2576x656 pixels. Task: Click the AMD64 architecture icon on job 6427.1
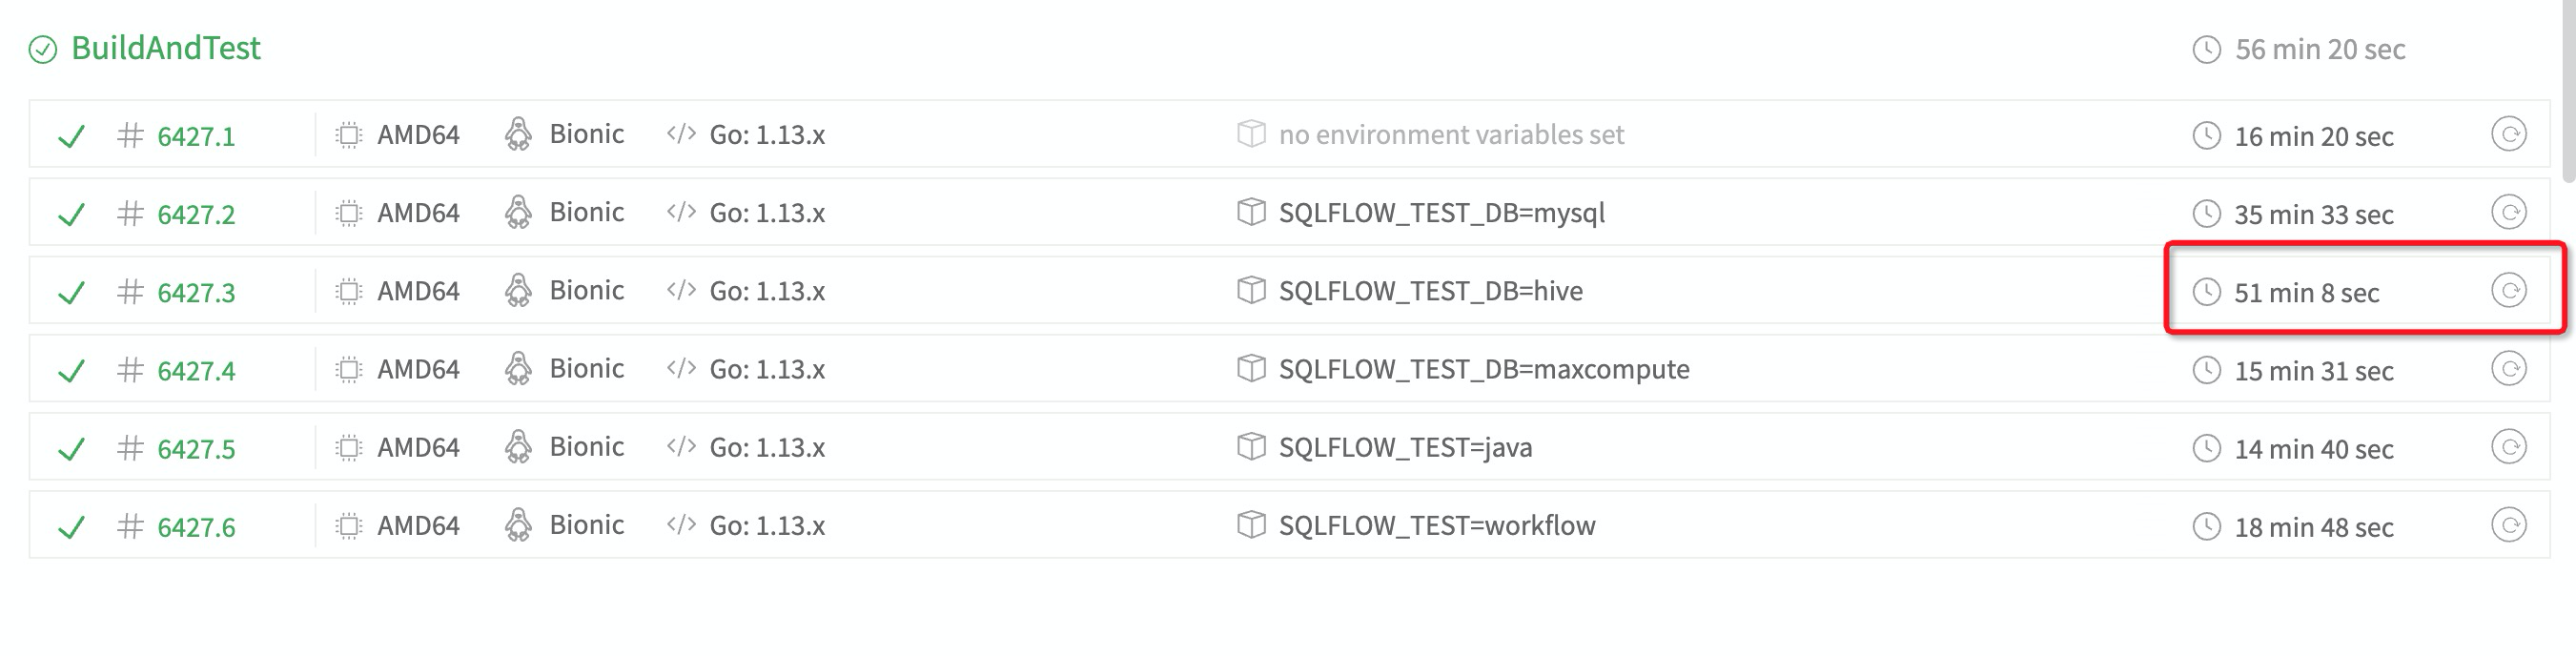point(346,134)
